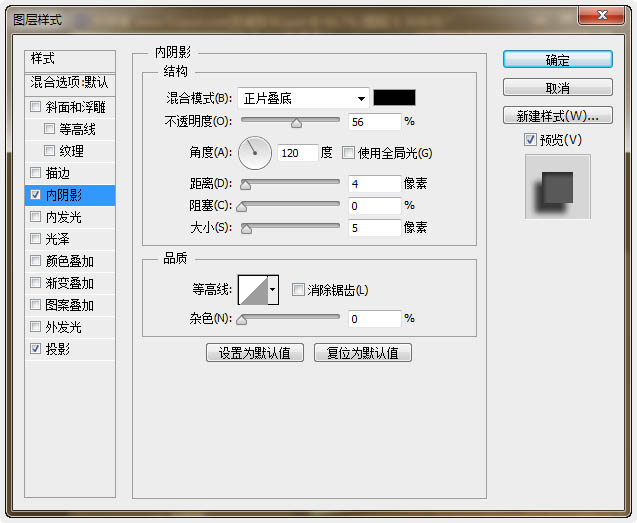
Task: Click the 杂色 value field showing 0
Action: [375, 319]
